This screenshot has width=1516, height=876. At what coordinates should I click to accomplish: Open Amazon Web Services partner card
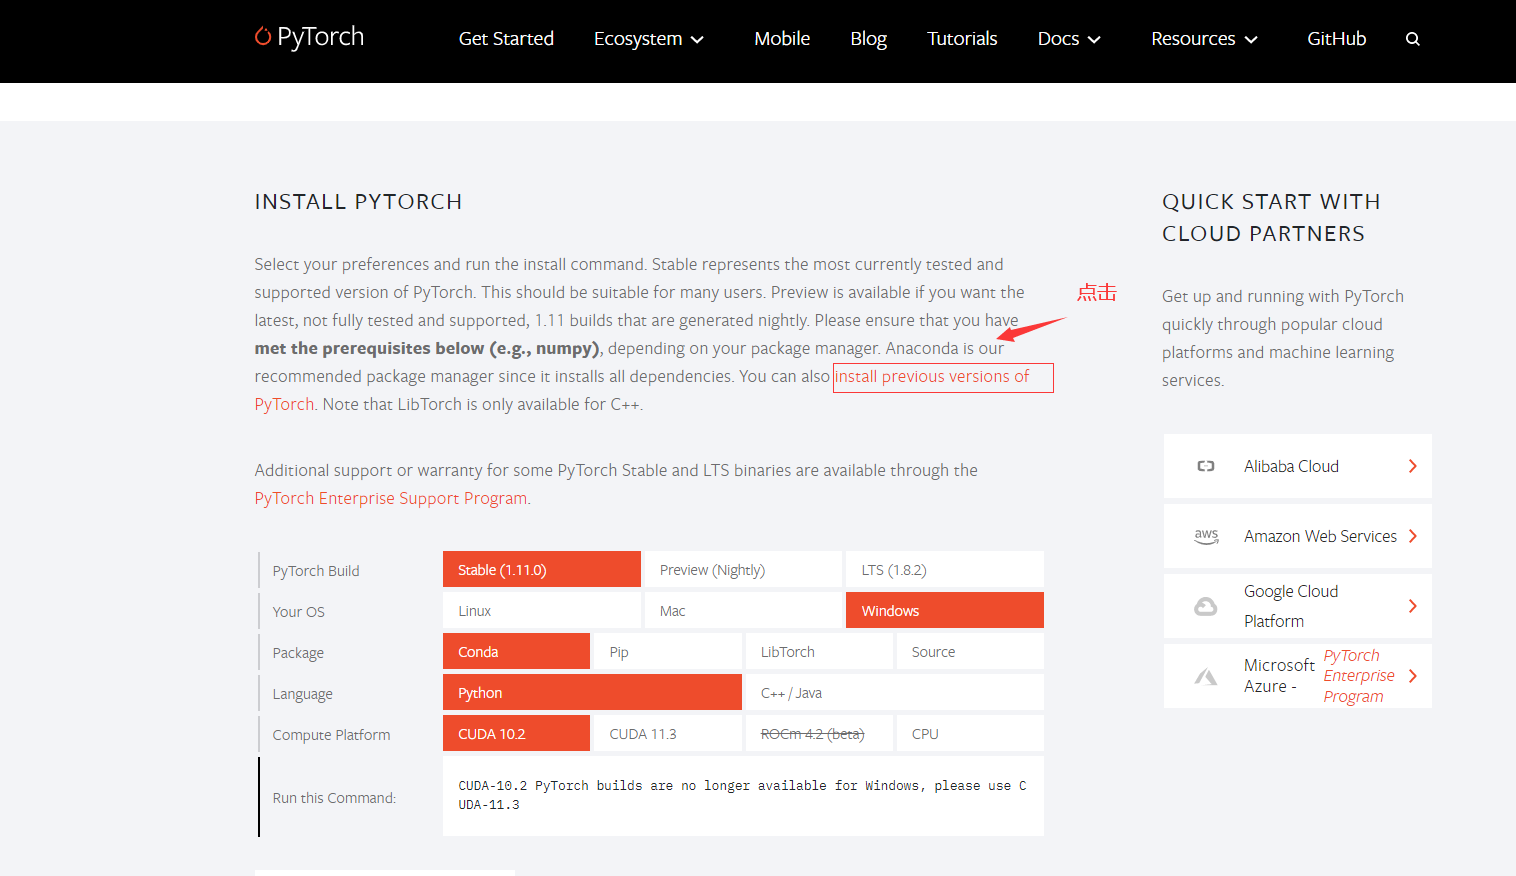[1298, 536]
